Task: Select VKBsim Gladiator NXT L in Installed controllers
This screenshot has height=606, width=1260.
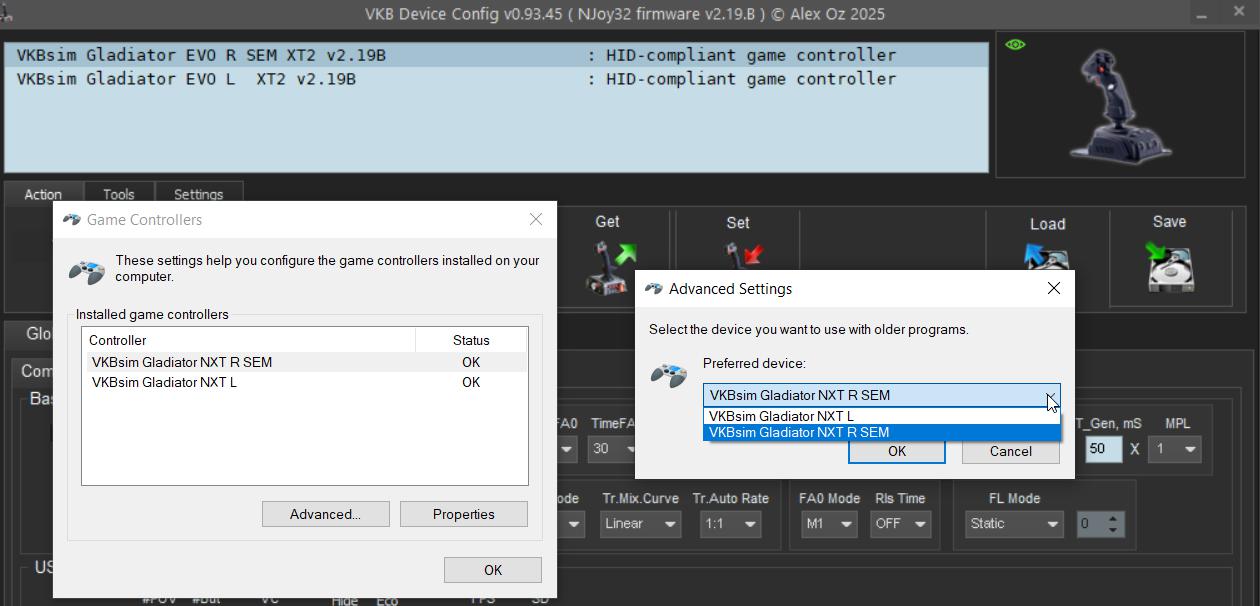Action: tap(304, 382)
